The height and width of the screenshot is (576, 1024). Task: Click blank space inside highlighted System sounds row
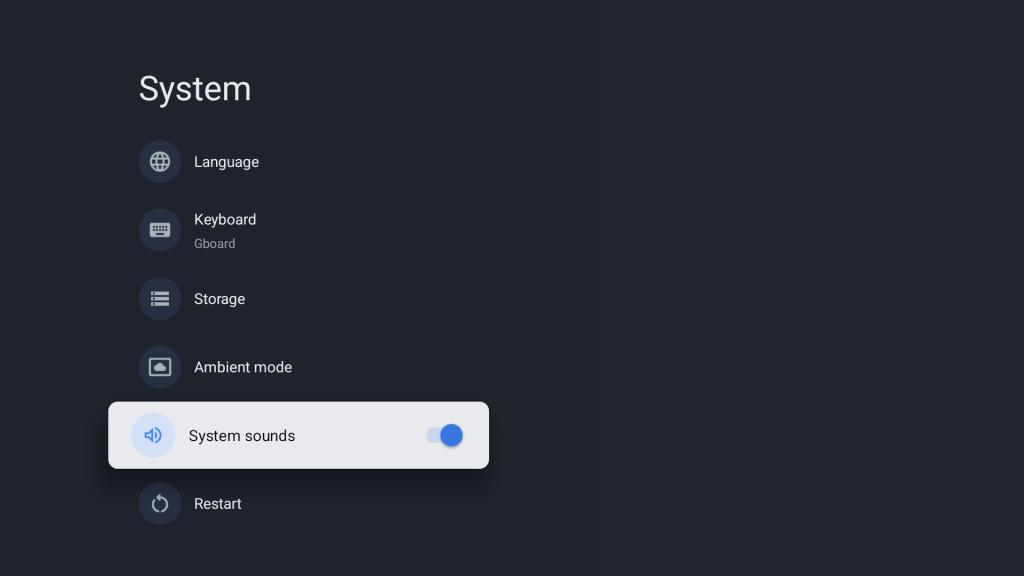click(360, 436)
